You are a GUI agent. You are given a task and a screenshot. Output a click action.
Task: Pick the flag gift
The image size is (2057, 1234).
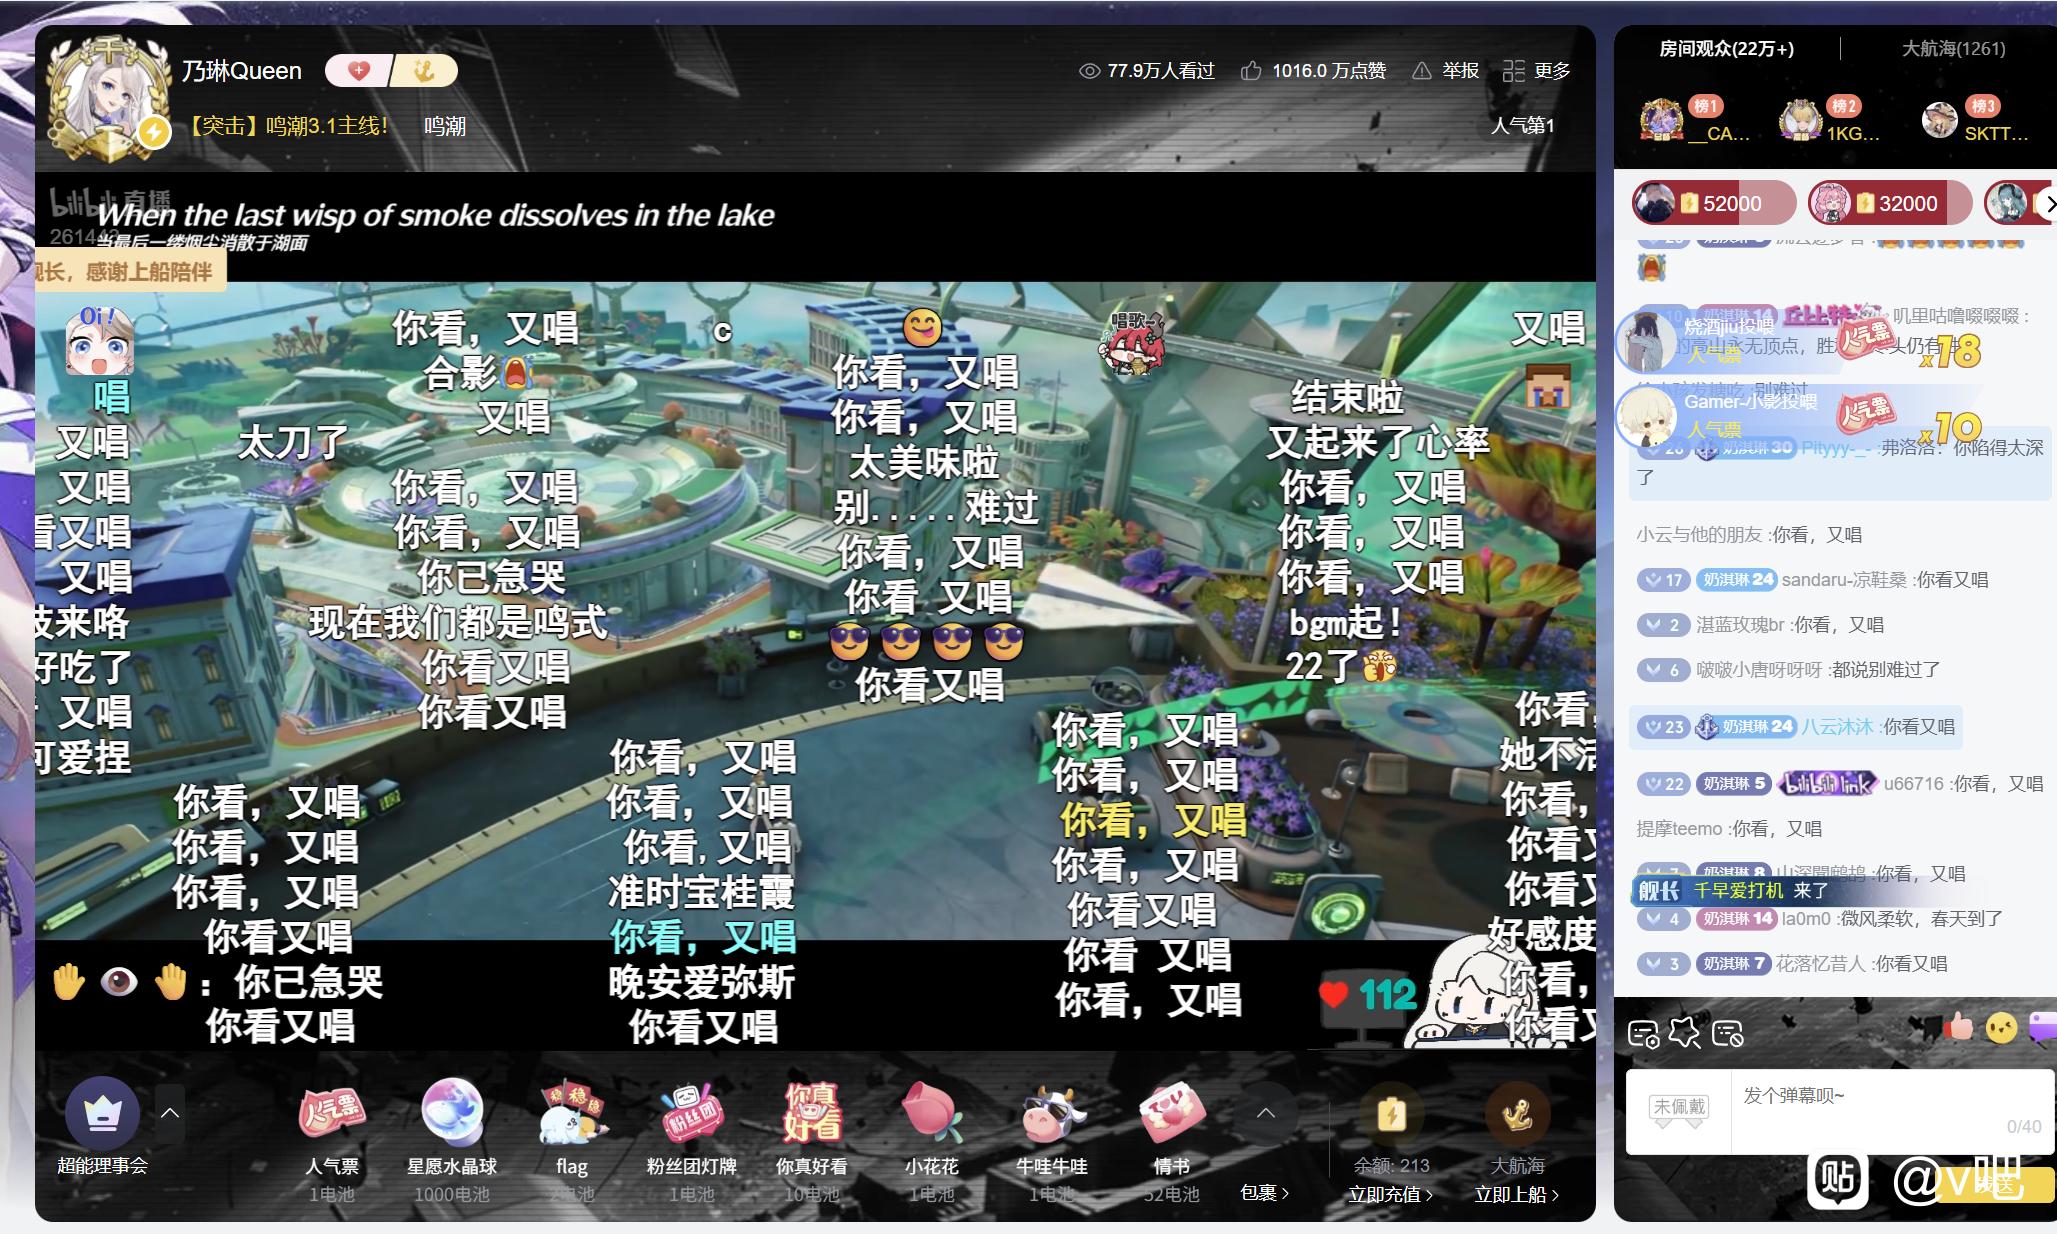point(572,1113)
